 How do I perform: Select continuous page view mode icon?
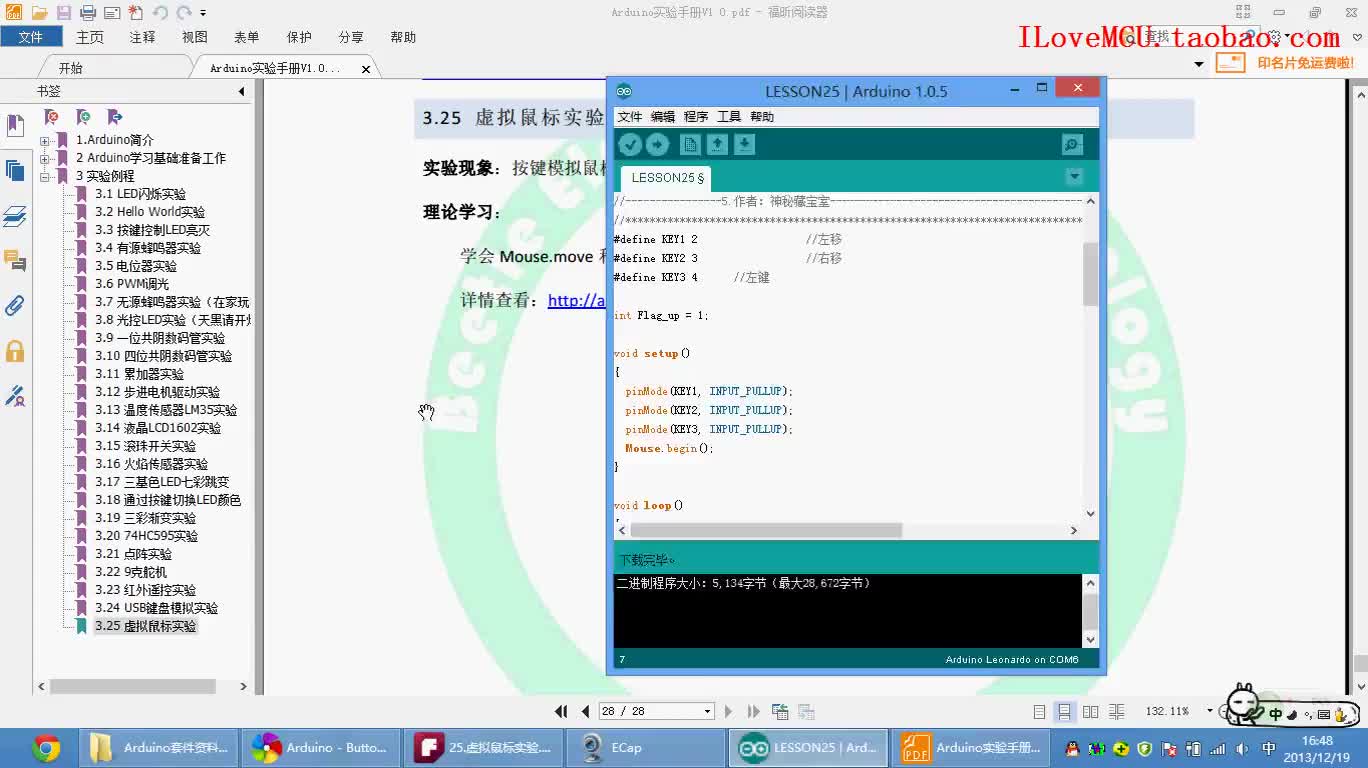pyautogui.click(x=1064, y=712)
